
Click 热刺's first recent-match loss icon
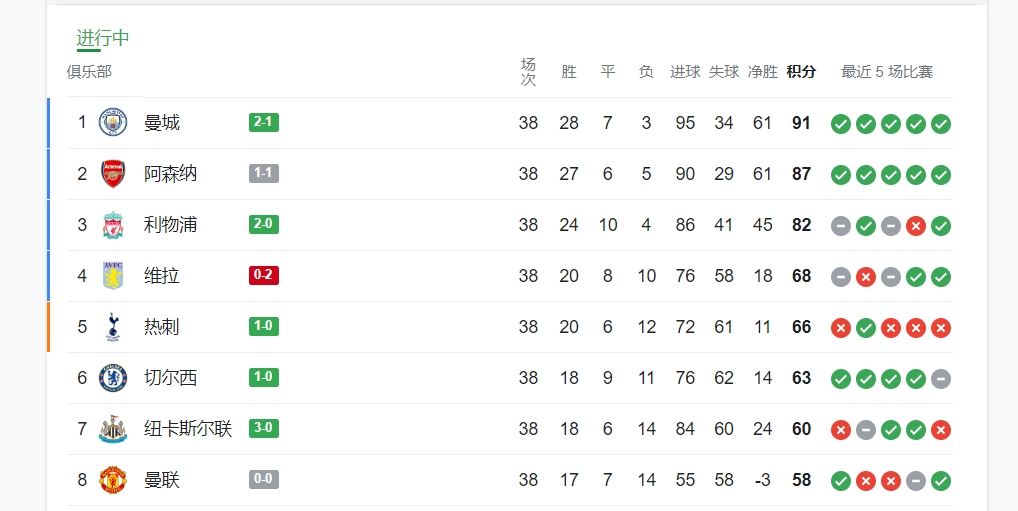click(841, 328)
